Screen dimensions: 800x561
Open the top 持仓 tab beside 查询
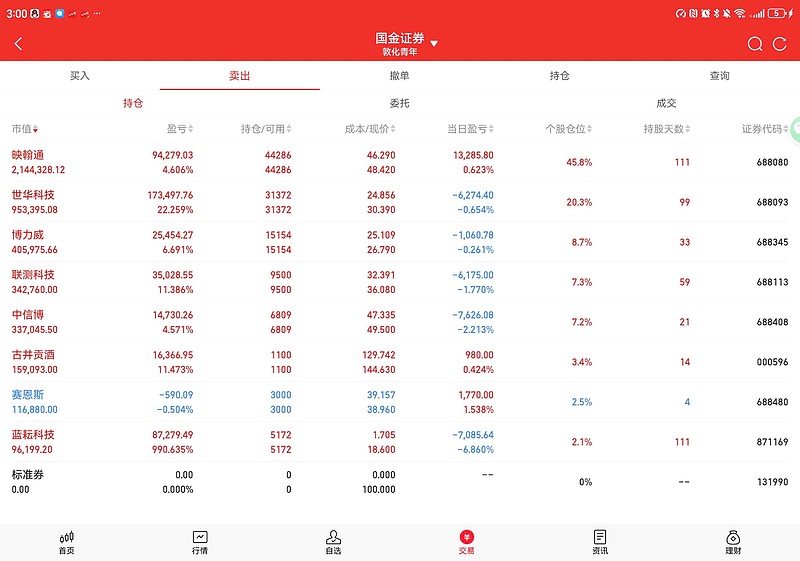pos(560,76)
